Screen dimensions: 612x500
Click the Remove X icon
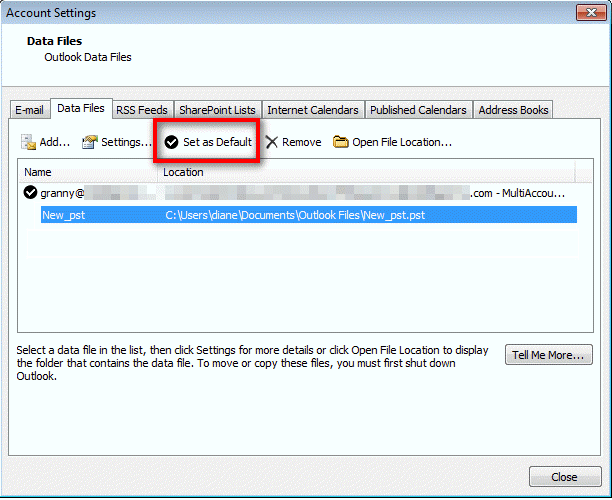[x=272, y=142]
